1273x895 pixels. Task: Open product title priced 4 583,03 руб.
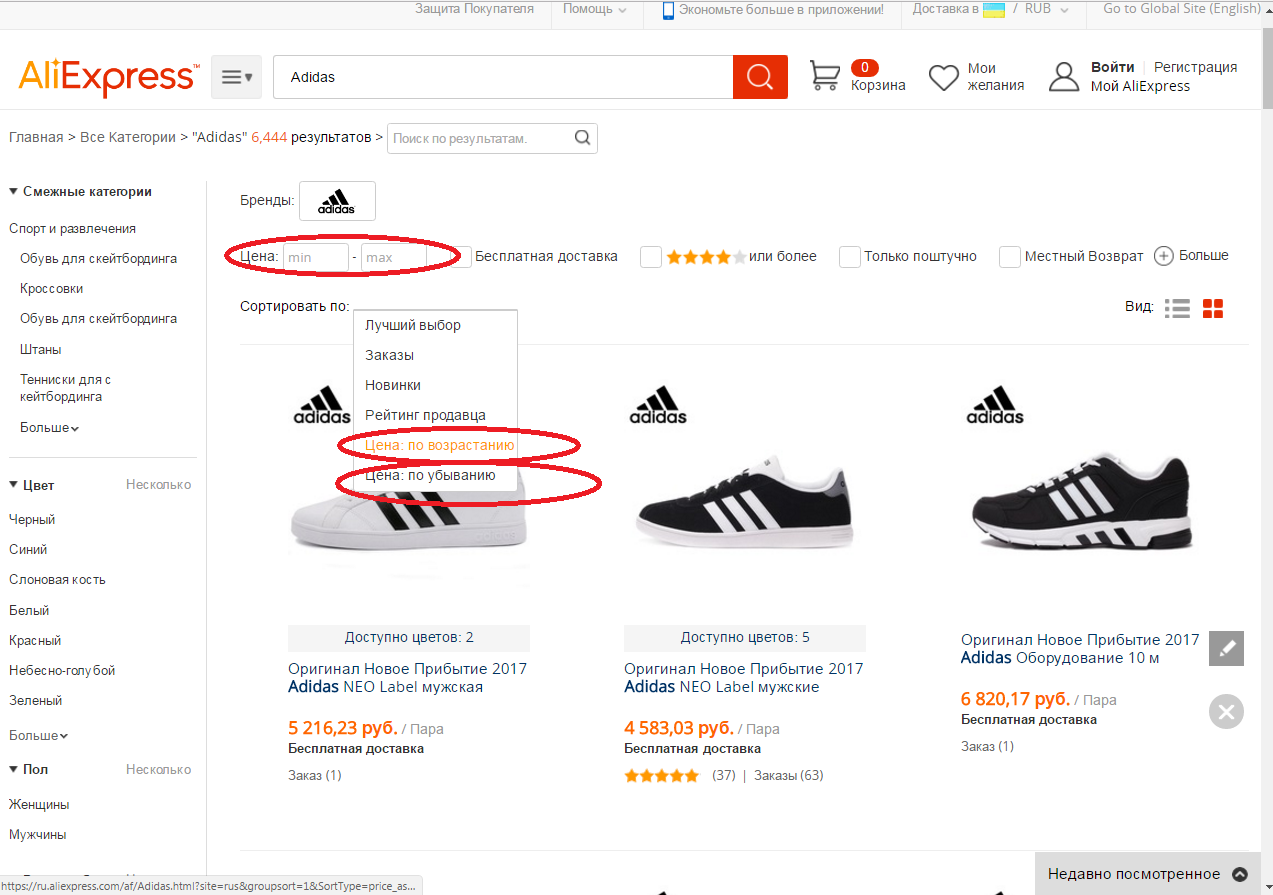tap(743, 678)
